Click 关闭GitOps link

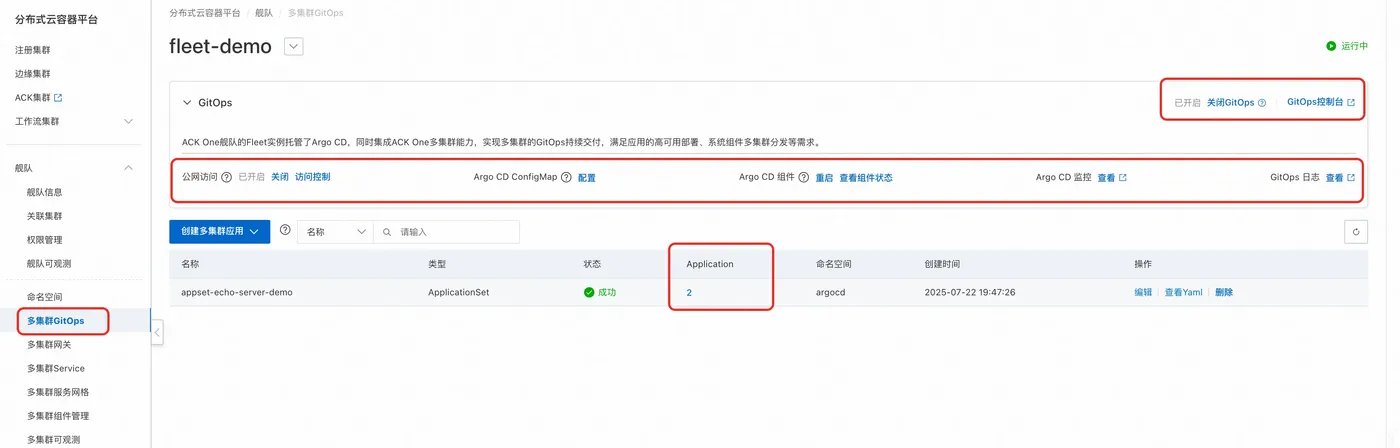tap(1230, 103)
